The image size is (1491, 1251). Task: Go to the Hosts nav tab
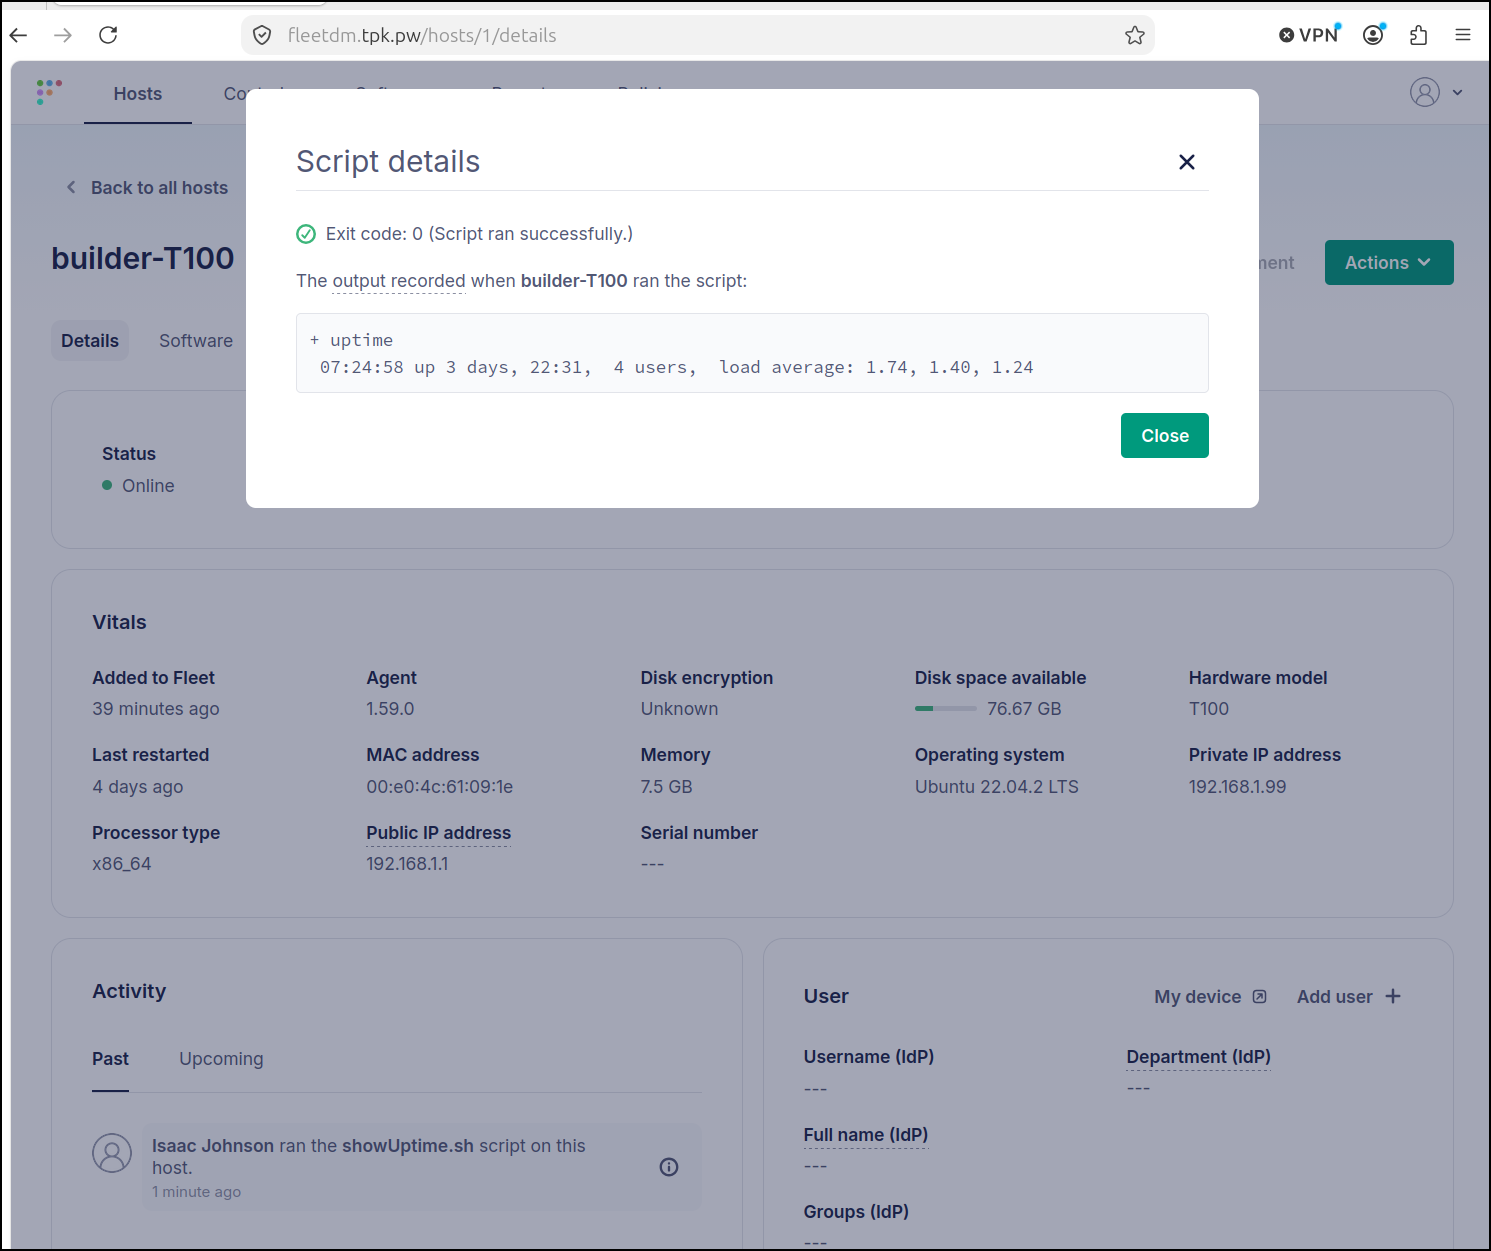[138, 94]
